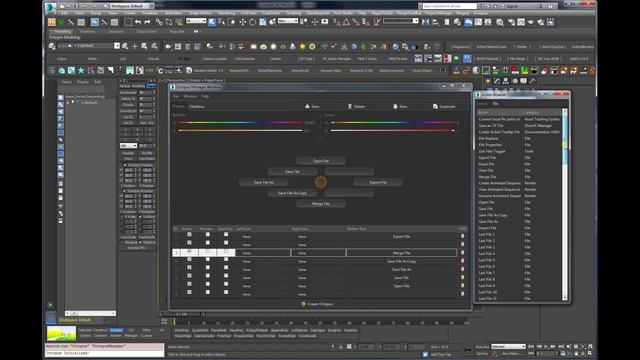Activate the Select and Rotate tool

253,22
